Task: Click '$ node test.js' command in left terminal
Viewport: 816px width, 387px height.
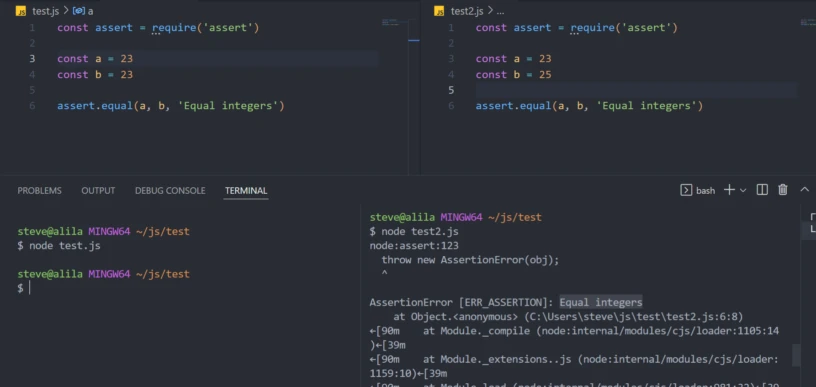Action: (59, 246)
